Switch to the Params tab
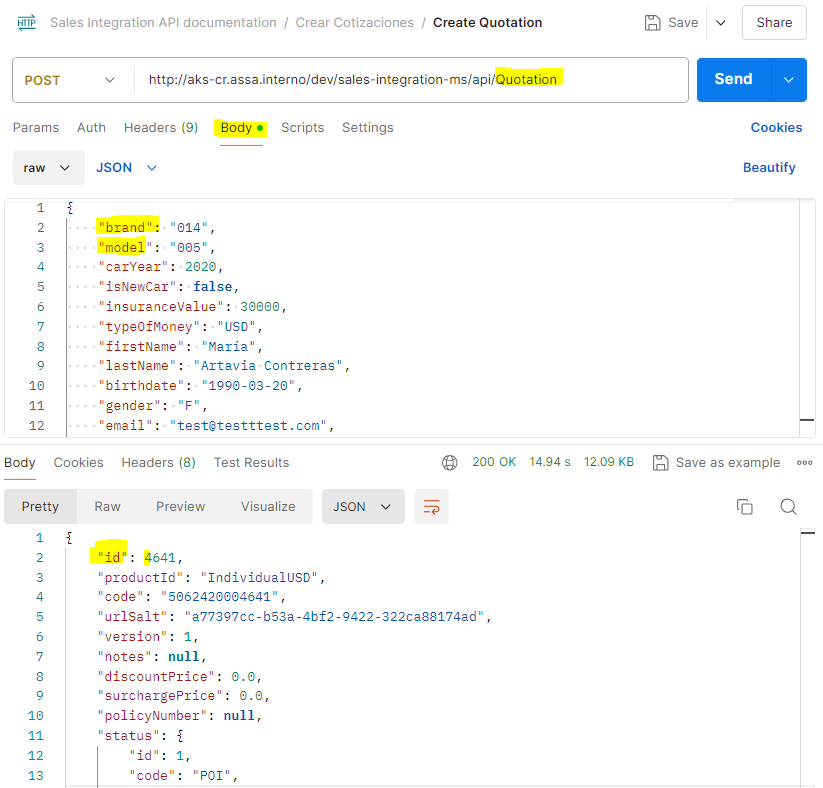 pos(36,128)
